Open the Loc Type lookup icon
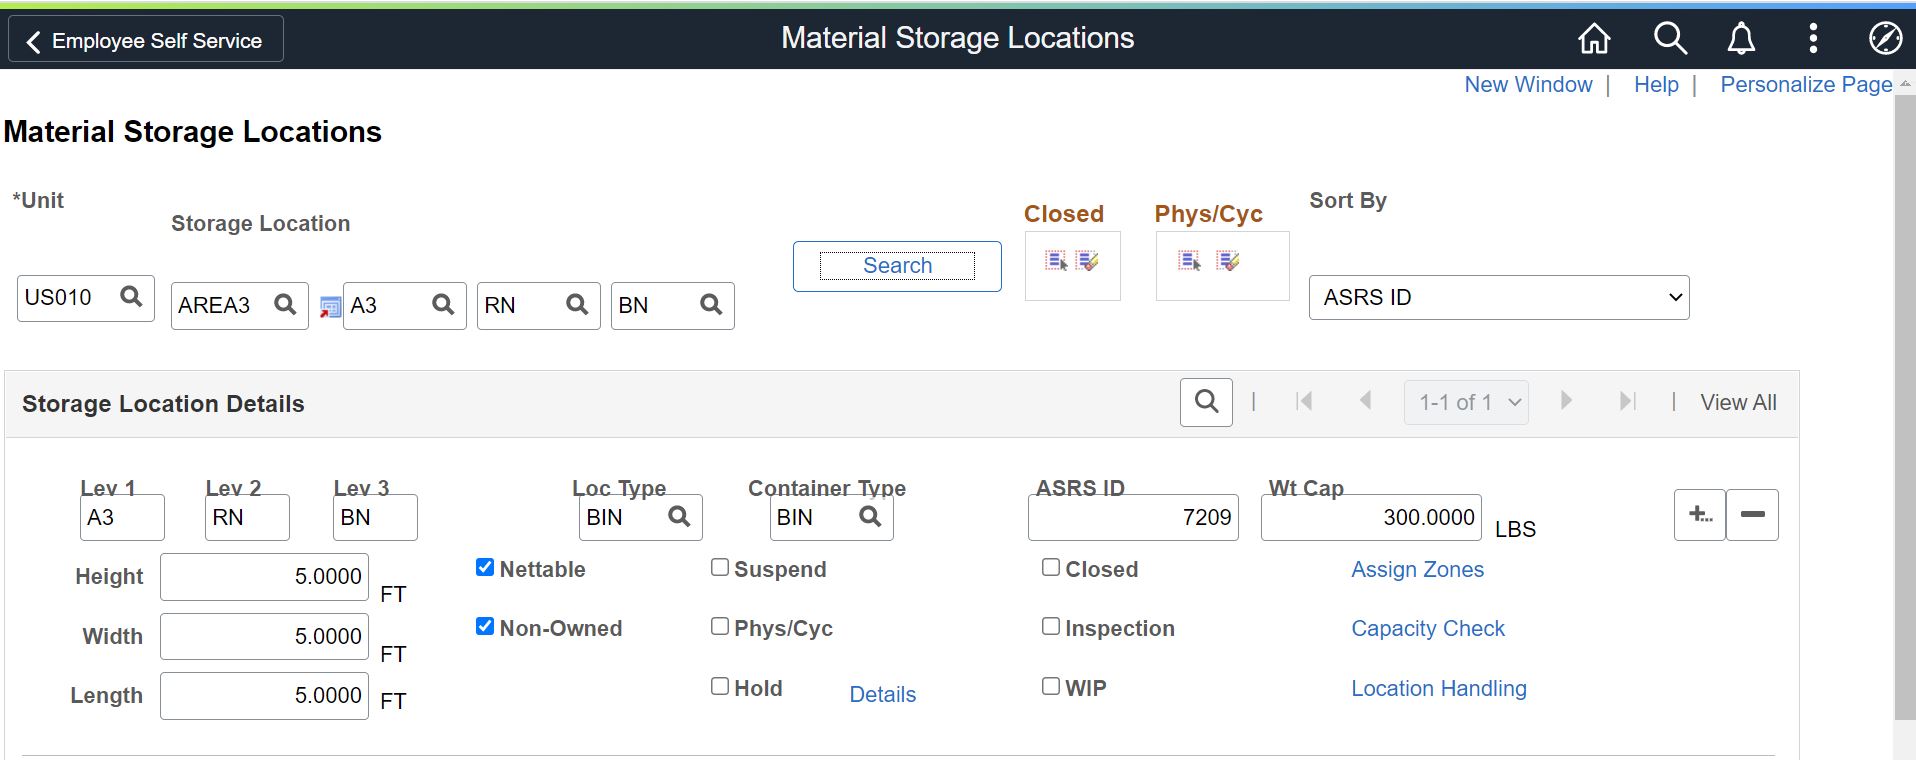The height and width of the screenshot is (760, 1916). [x=679, y=517]
